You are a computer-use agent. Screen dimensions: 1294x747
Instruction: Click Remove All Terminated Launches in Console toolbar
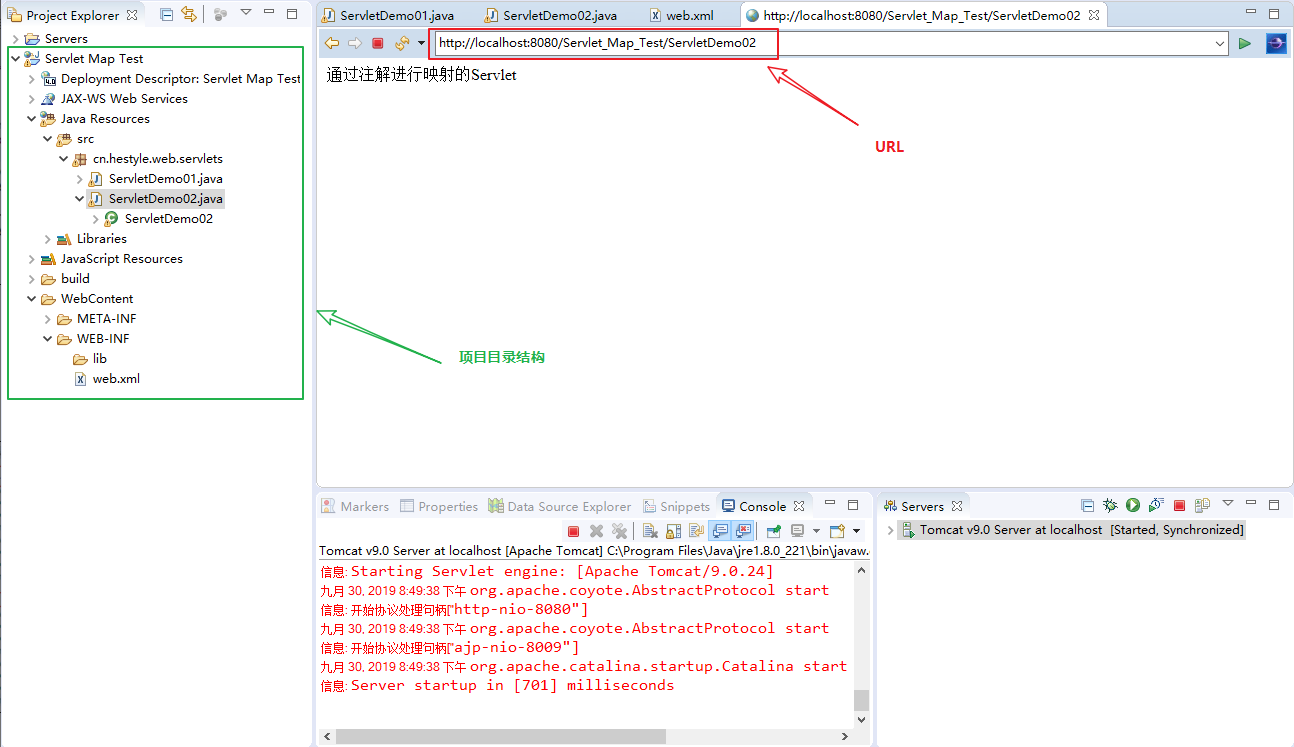point(619,530)
